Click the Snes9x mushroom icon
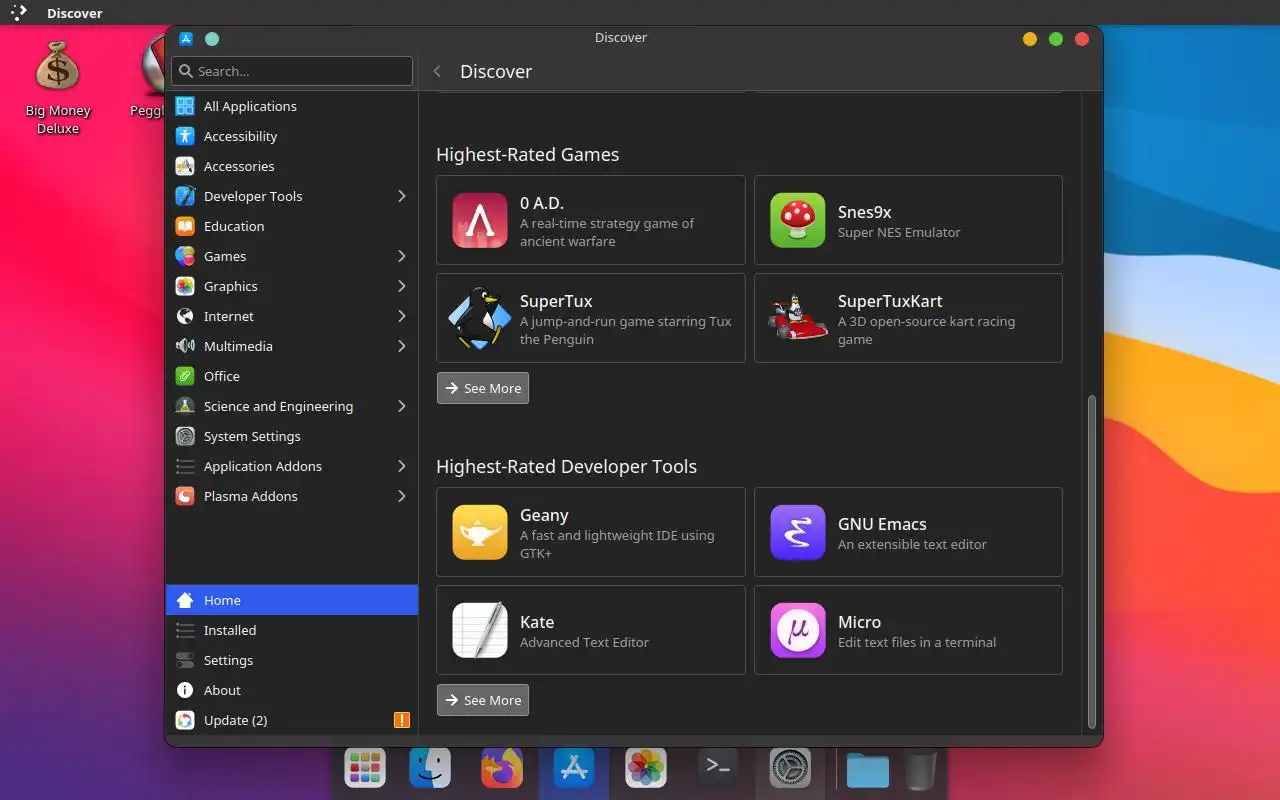Image resolution: width=1280 pixels, height=800 pixels. [x=798, y=220]
